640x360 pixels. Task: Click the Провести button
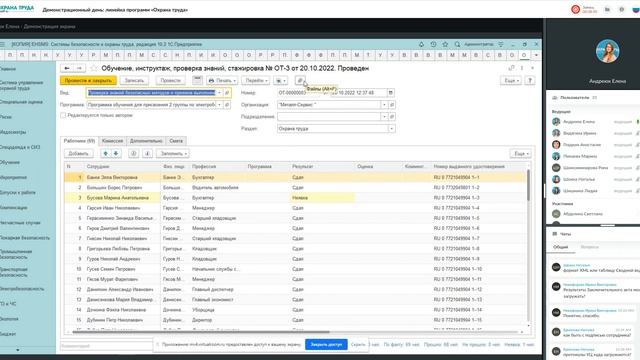coord(171,80)
